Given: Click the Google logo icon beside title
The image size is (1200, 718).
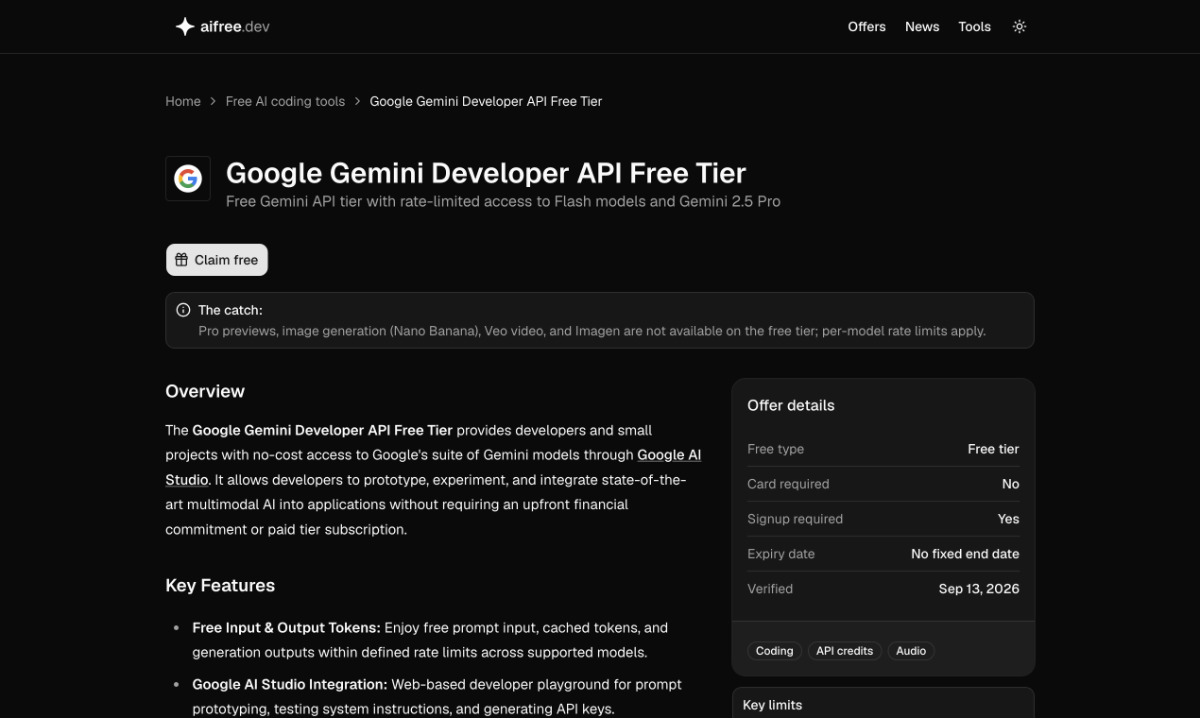Looking at the screenshot, I should point(188,179).
